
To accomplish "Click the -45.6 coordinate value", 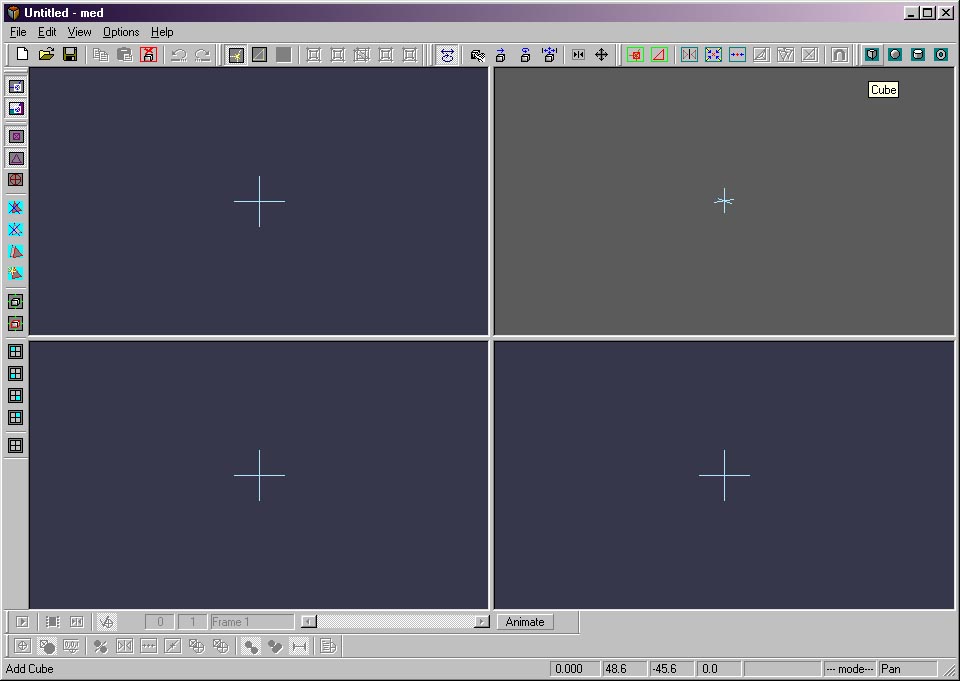I will (x=664, y=669).
